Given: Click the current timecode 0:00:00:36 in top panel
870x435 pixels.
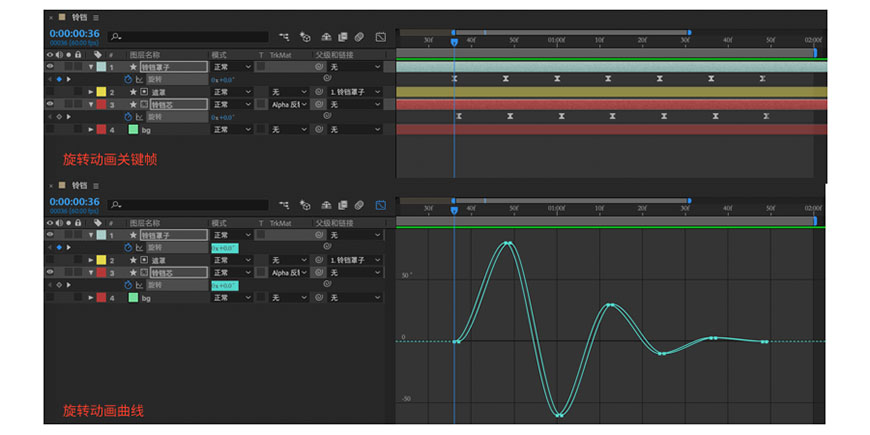Looking at the screenshot, I should point(74,34).
